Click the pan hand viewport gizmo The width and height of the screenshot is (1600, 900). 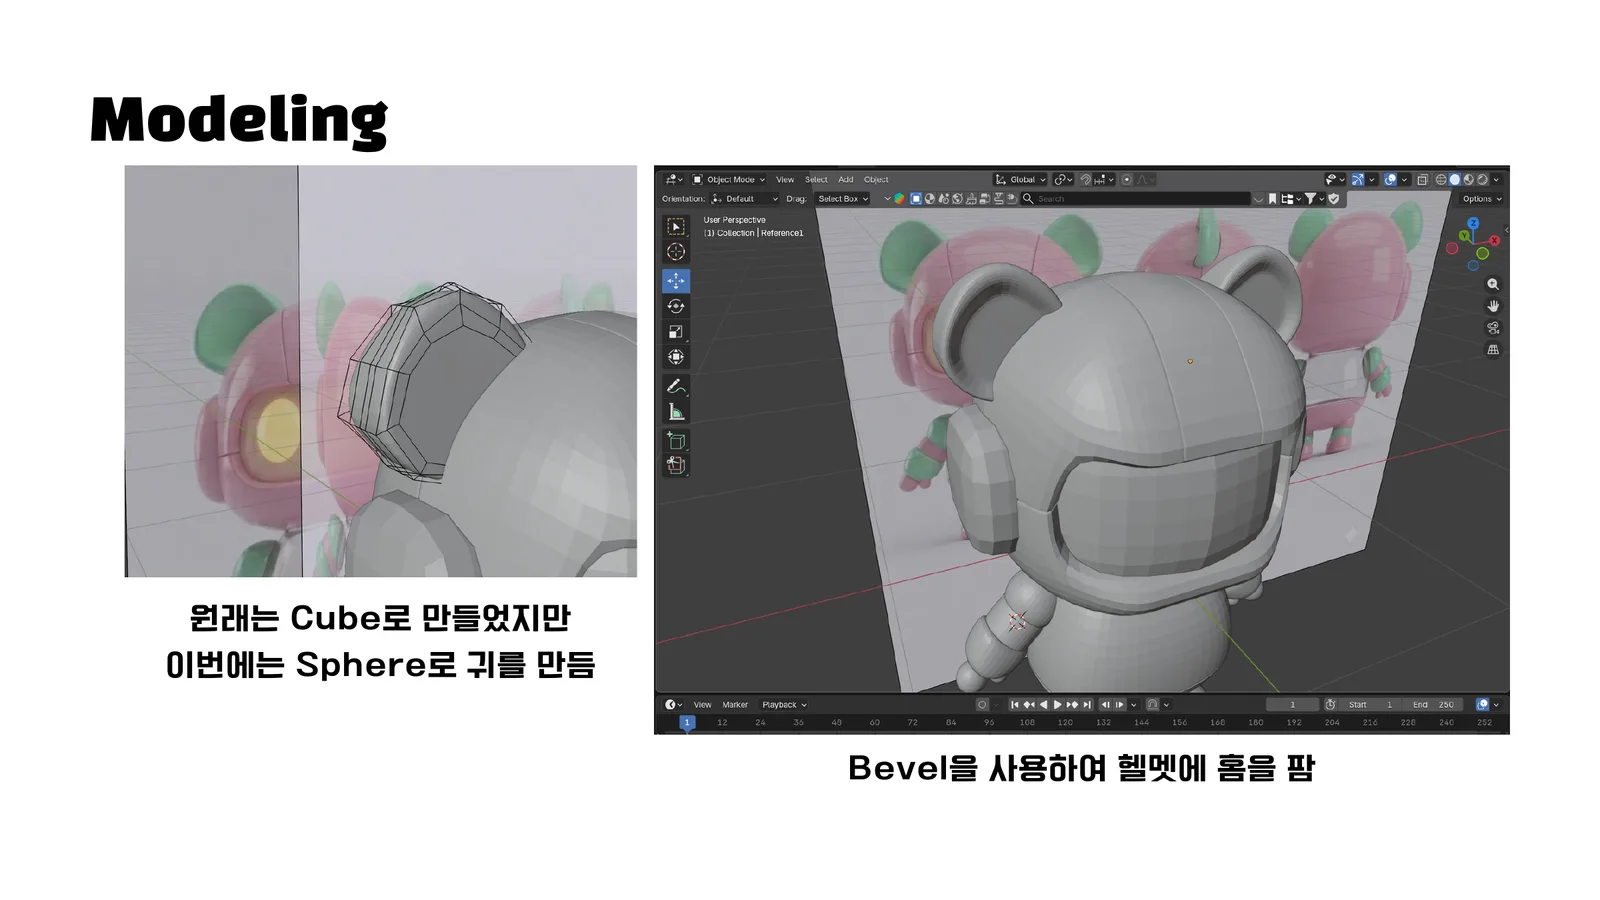(1493, 306)
